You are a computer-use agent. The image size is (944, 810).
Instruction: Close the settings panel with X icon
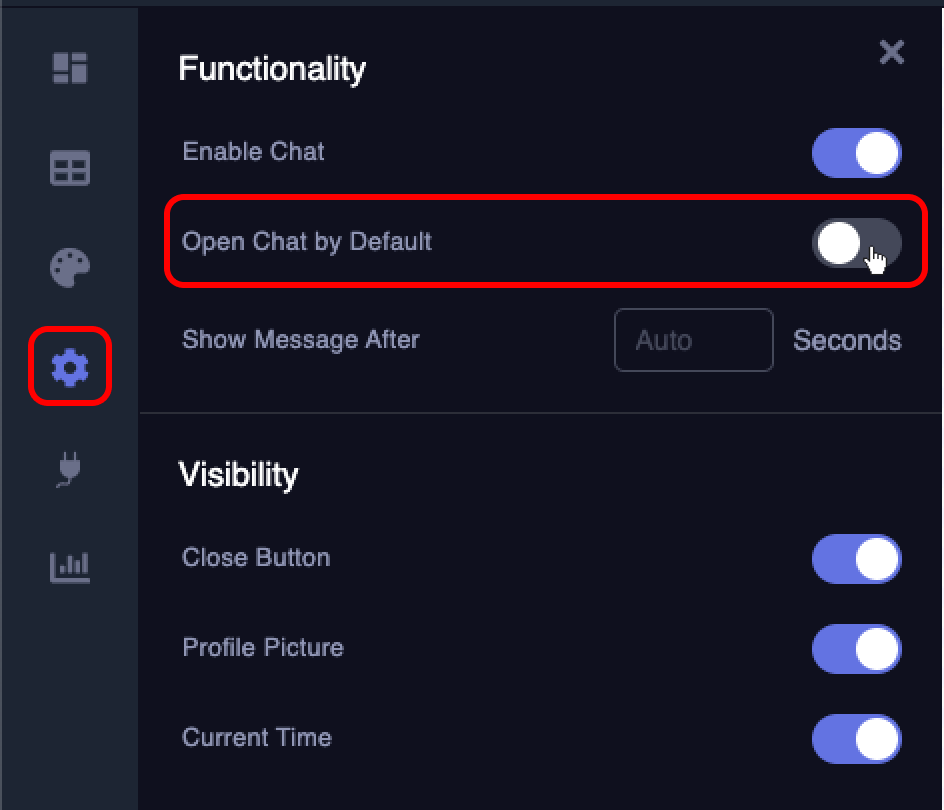click(892, 52)
